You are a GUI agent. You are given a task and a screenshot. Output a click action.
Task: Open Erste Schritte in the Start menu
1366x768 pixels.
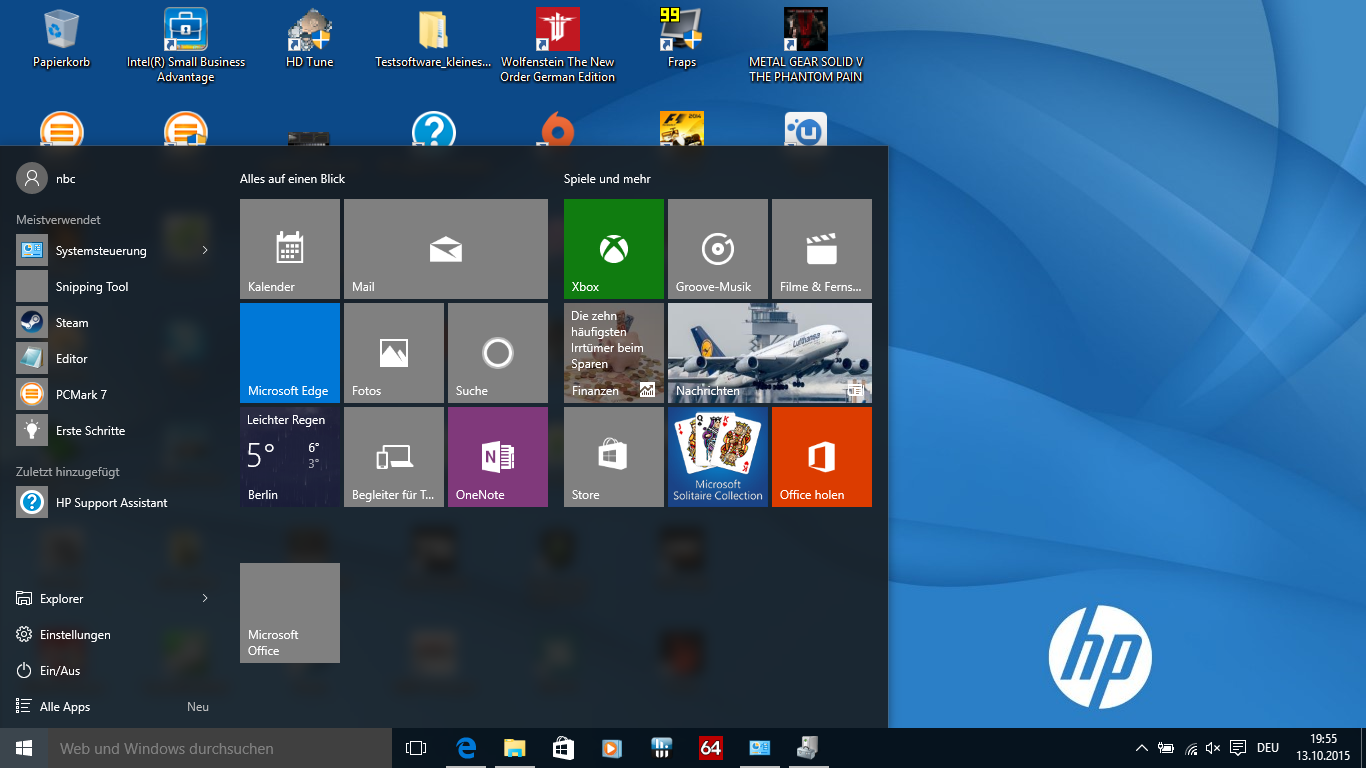pos(112,430)
